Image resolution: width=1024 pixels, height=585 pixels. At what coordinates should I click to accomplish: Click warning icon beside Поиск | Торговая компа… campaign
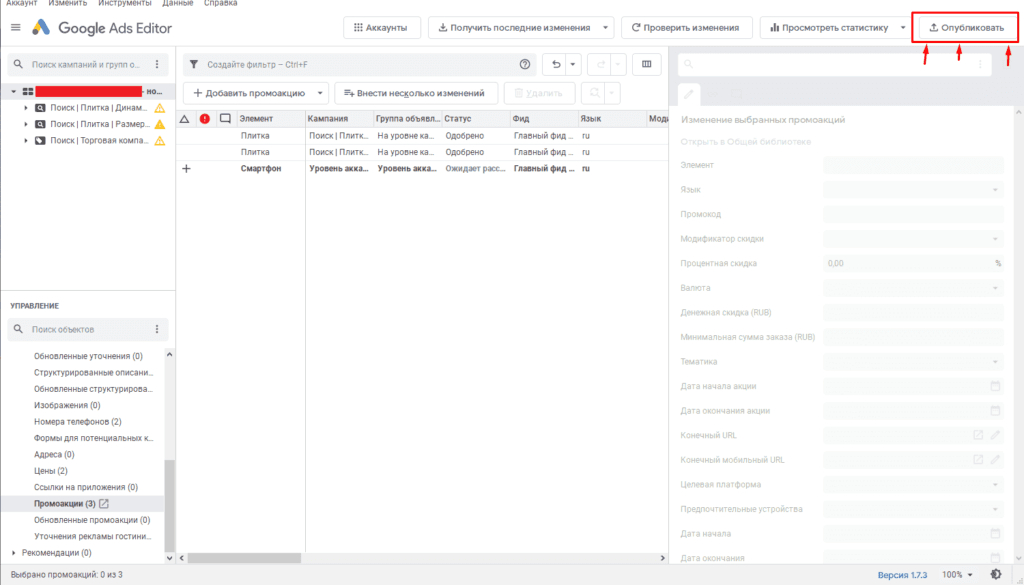click(x=159, y=140)
